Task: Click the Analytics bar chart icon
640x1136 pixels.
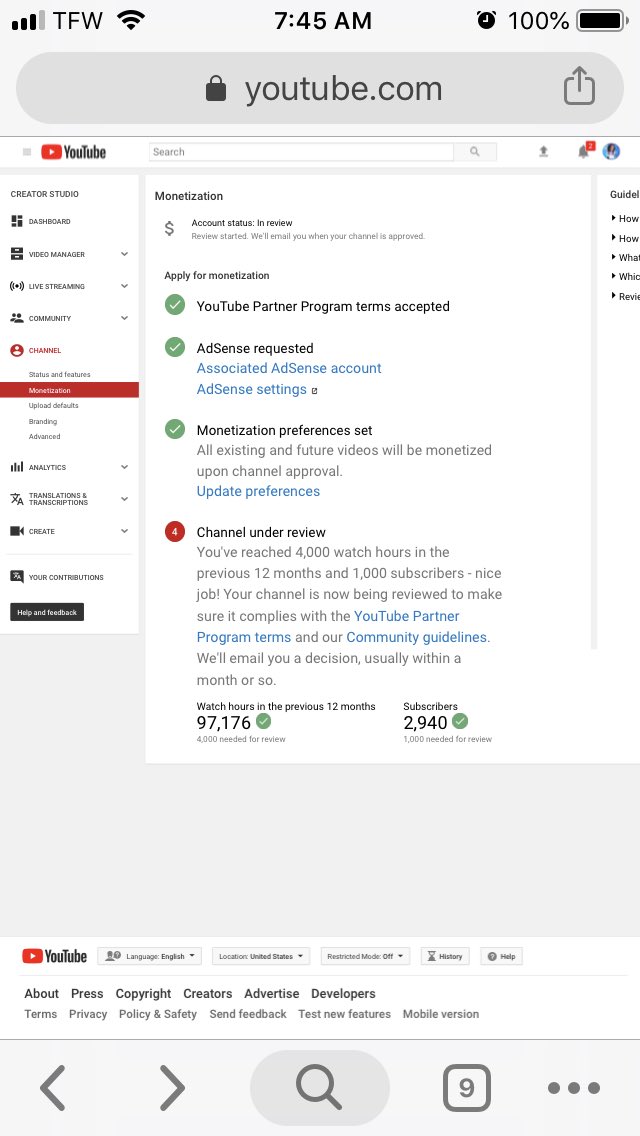Action: (x=17, y=467)
